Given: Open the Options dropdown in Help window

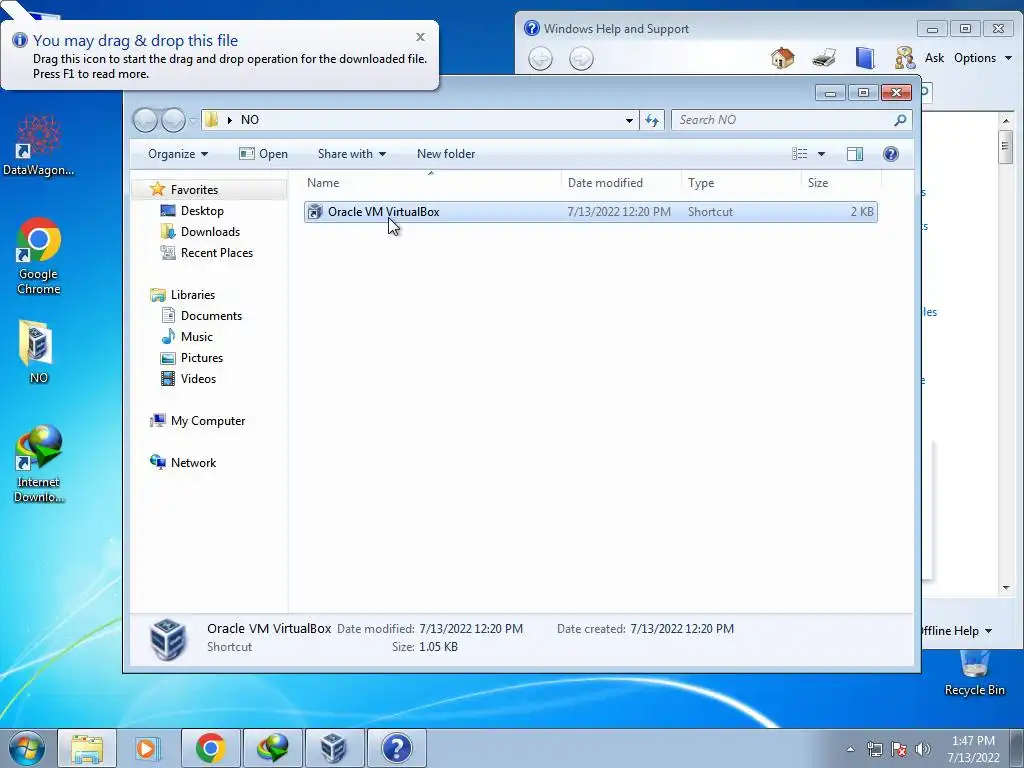Looking at the screenshot, I should point(983,58).
